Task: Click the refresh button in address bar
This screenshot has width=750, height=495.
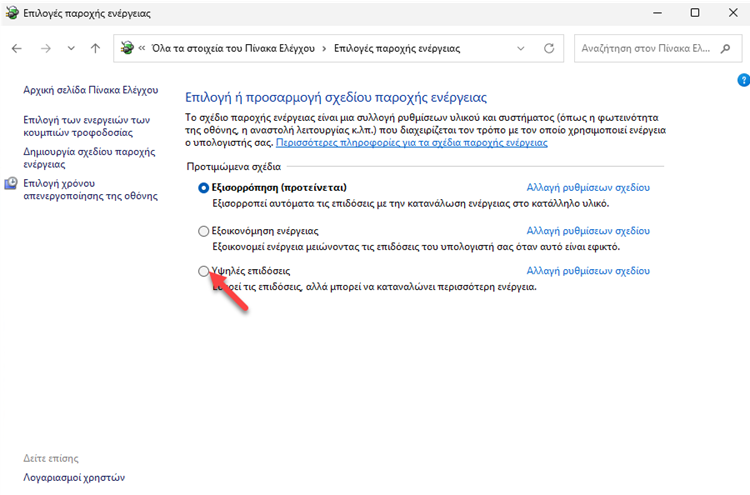Action: pos(548,48)
